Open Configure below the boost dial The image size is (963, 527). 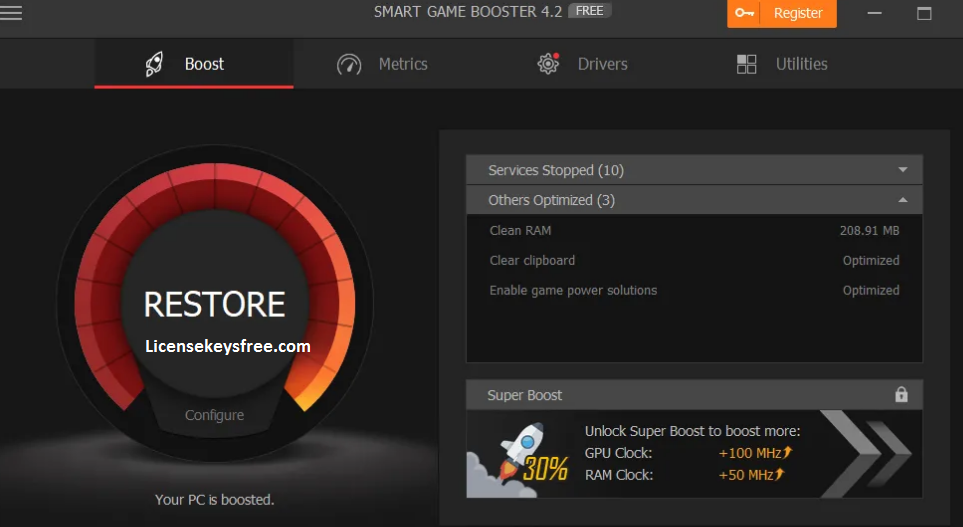pos(214,415)
